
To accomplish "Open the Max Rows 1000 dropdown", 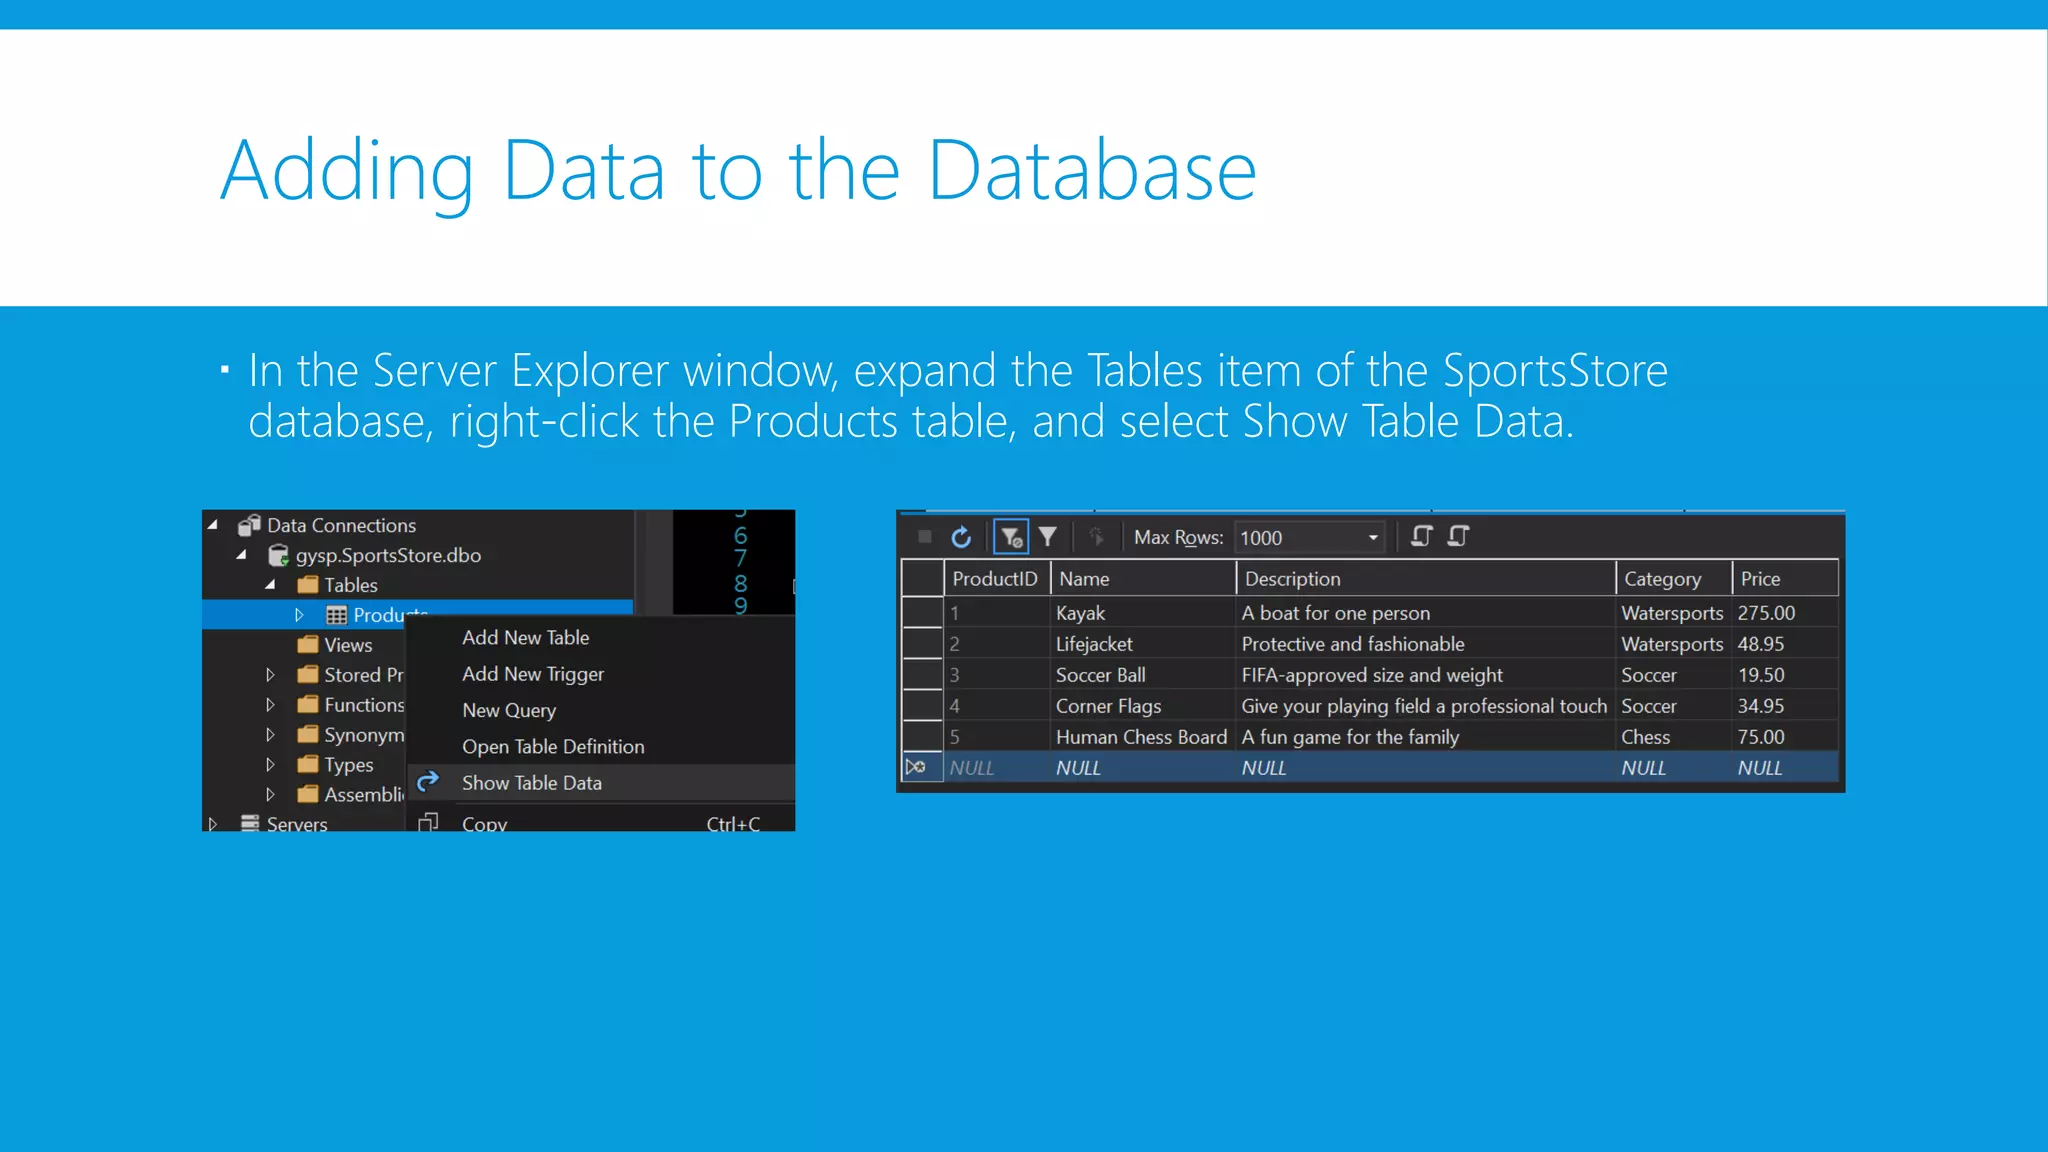I will pyautogui.click(x=1373, y=538).
